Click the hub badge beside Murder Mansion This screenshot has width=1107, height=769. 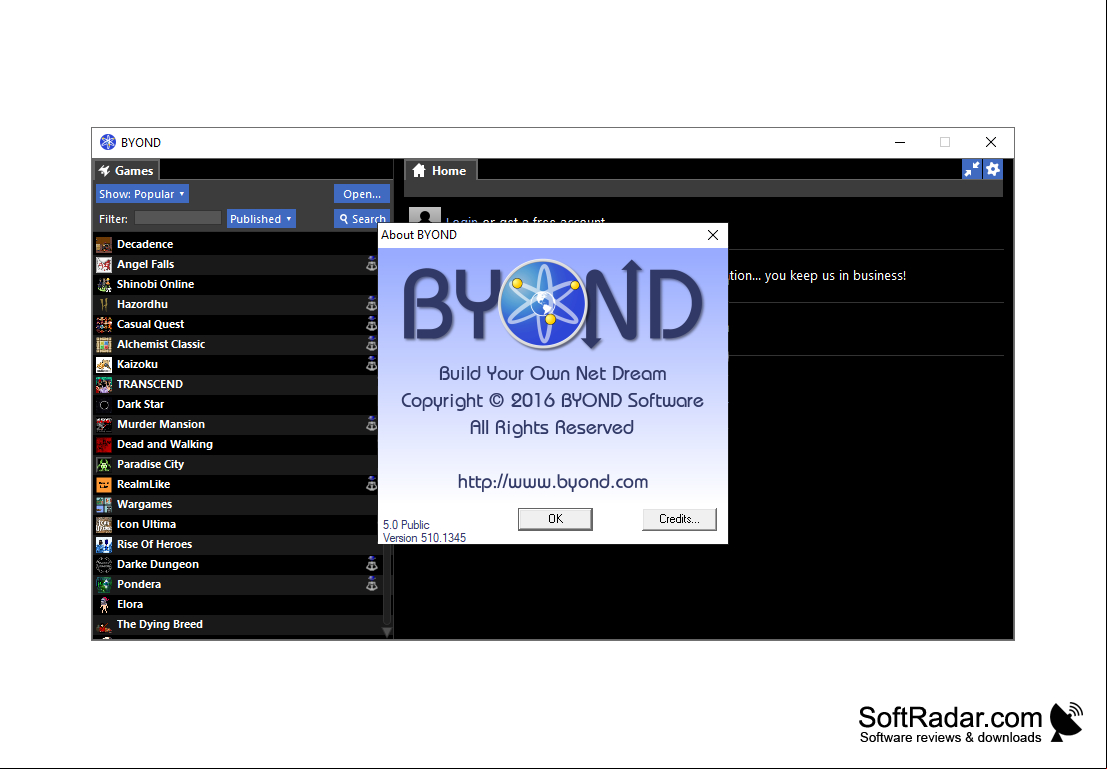tap(371, 424)
